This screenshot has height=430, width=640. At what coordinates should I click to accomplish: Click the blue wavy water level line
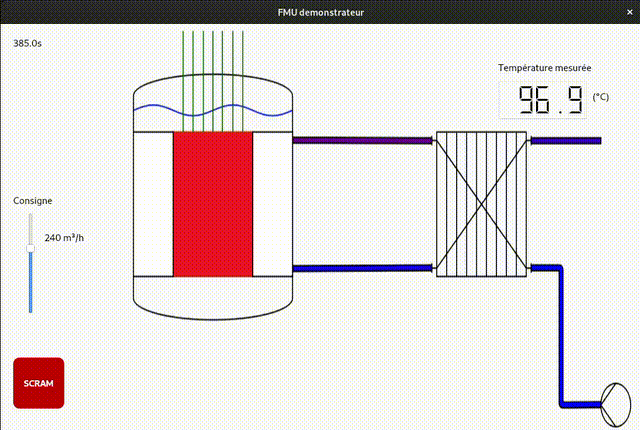click(213, 110)
